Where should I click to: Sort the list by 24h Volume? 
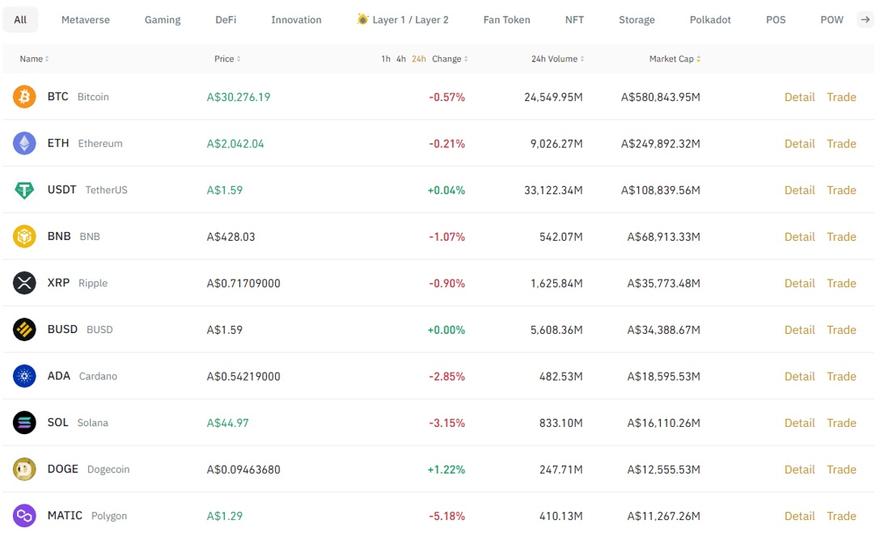(557, 59)
